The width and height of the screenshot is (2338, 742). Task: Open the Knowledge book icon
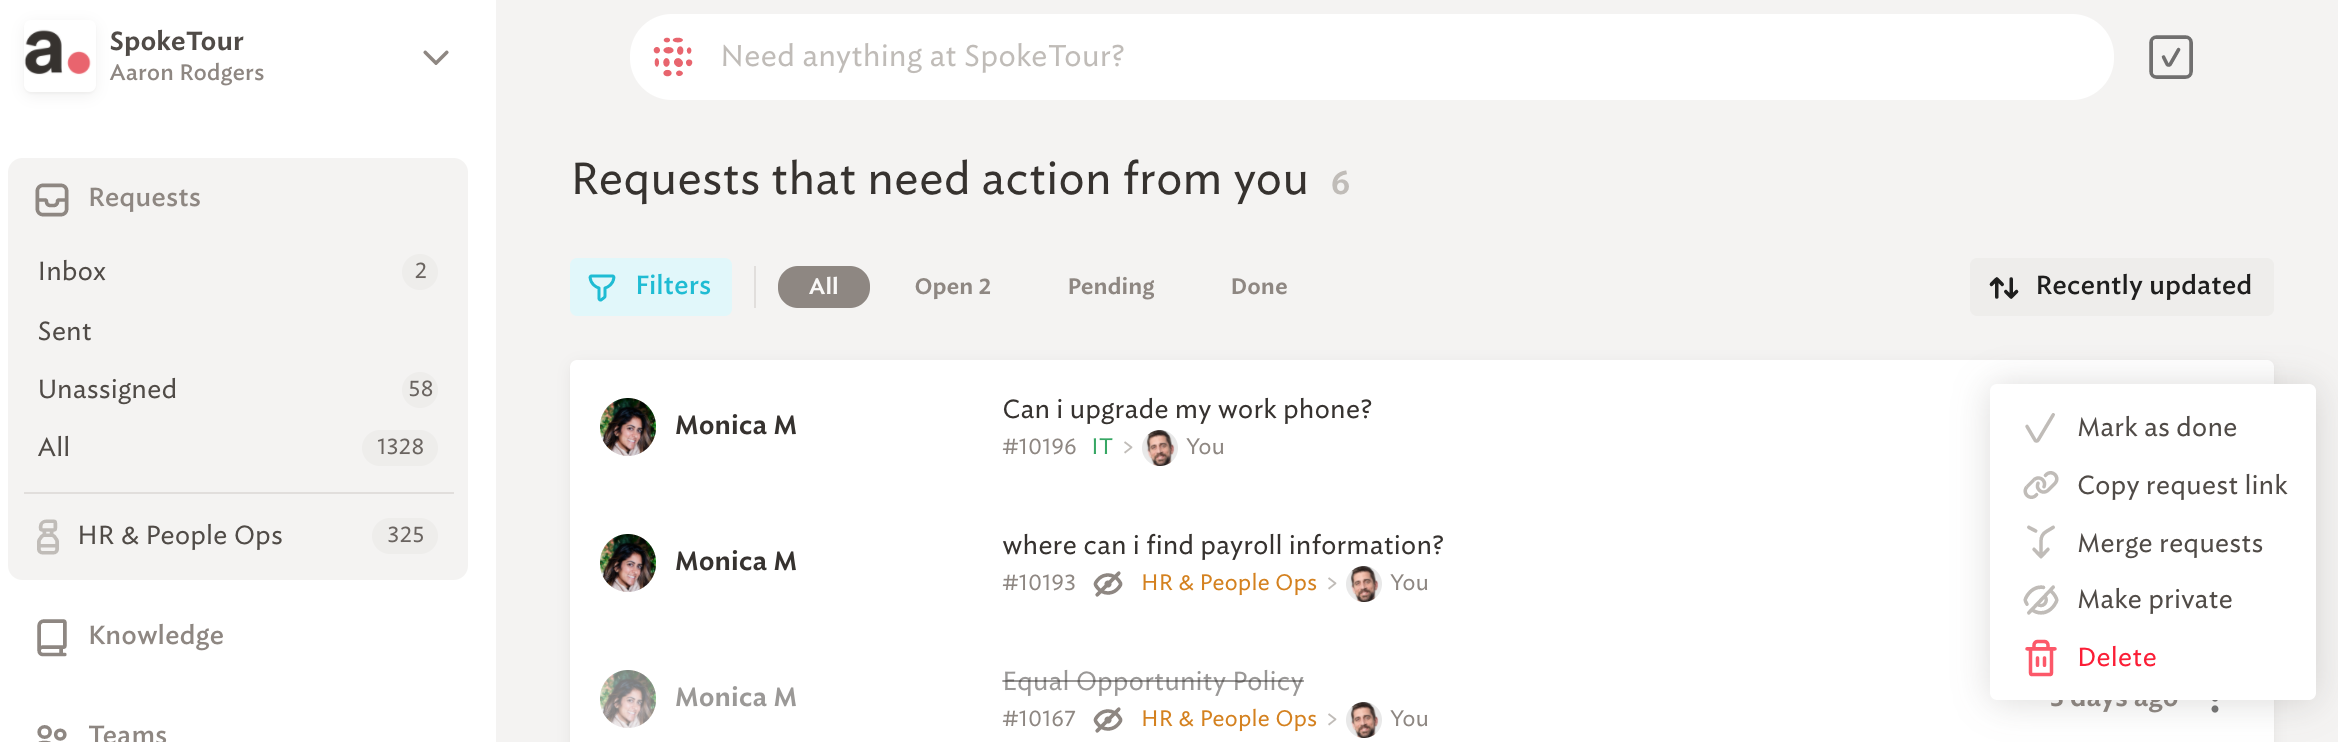point(52,637)
